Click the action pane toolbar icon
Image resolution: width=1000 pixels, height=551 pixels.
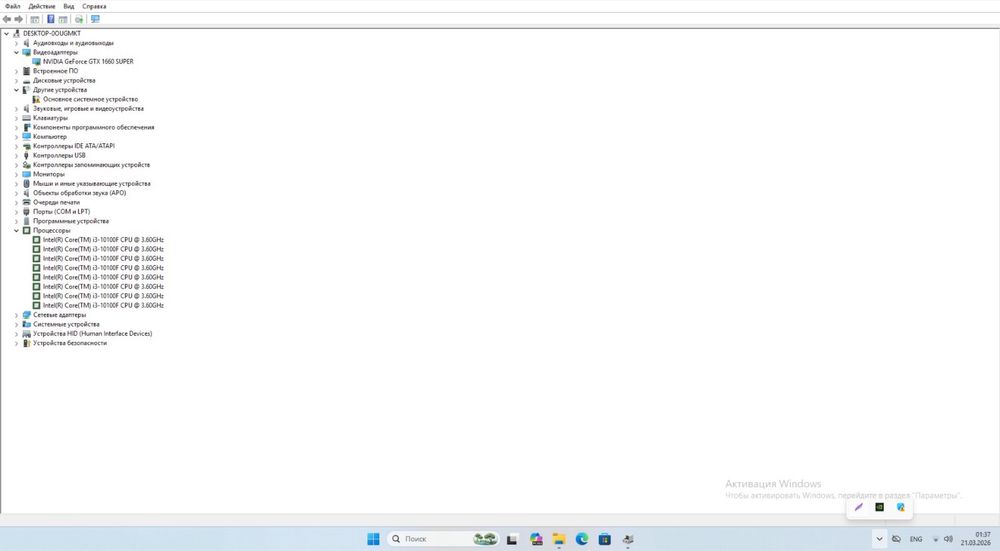pos(63,19)
